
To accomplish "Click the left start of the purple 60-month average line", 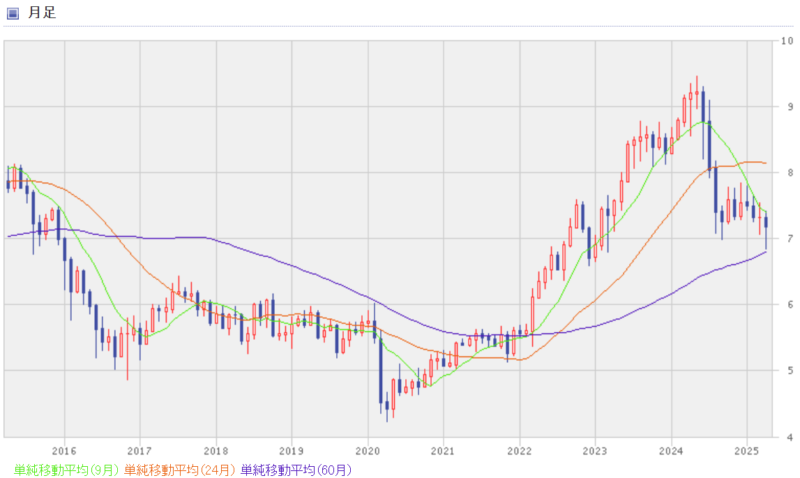I will [x=8, y=237].
